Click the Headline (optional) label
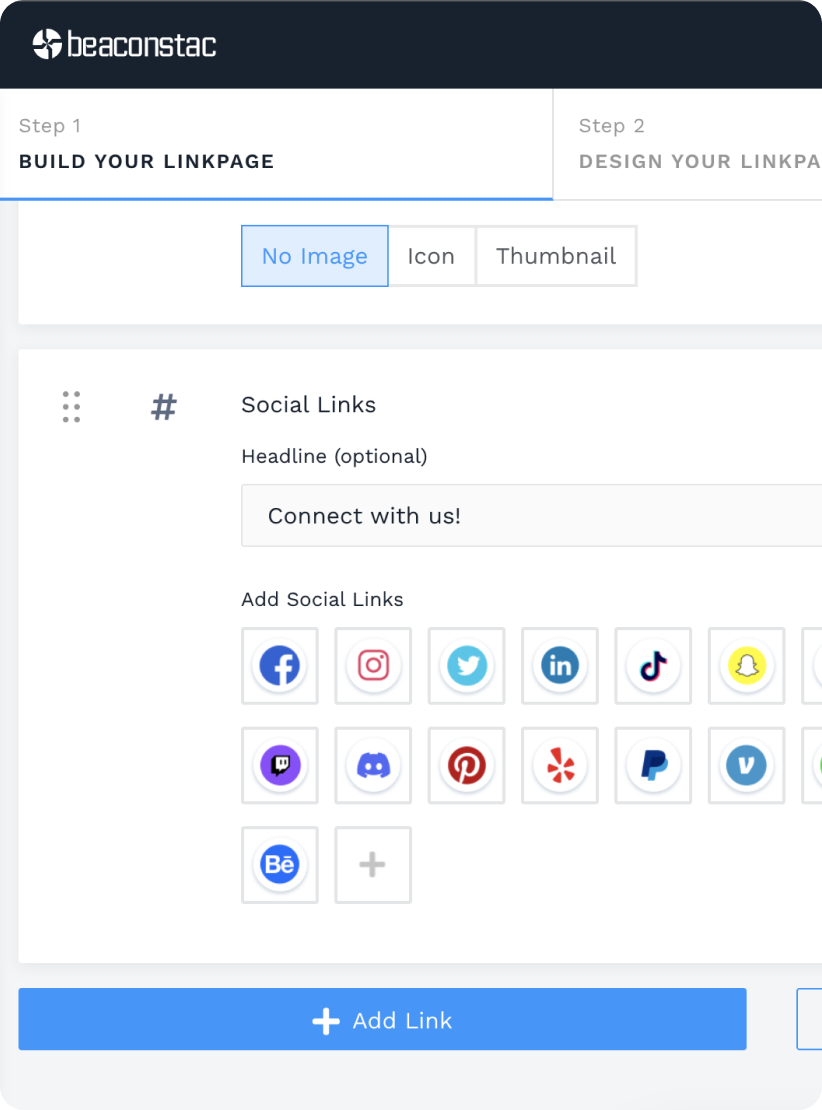This screenshot has width=822, height=1110. (x=334, y=457)
